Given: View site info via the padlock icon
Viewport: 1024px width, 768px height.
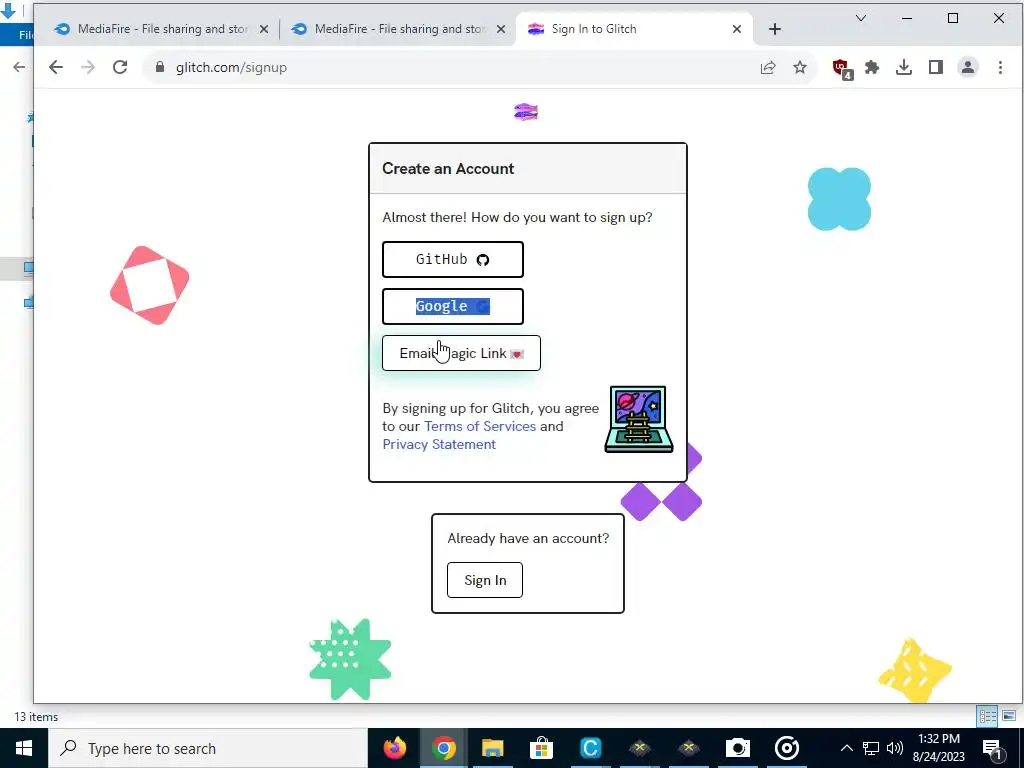Looking at the screenshot, I should (160, 67).
